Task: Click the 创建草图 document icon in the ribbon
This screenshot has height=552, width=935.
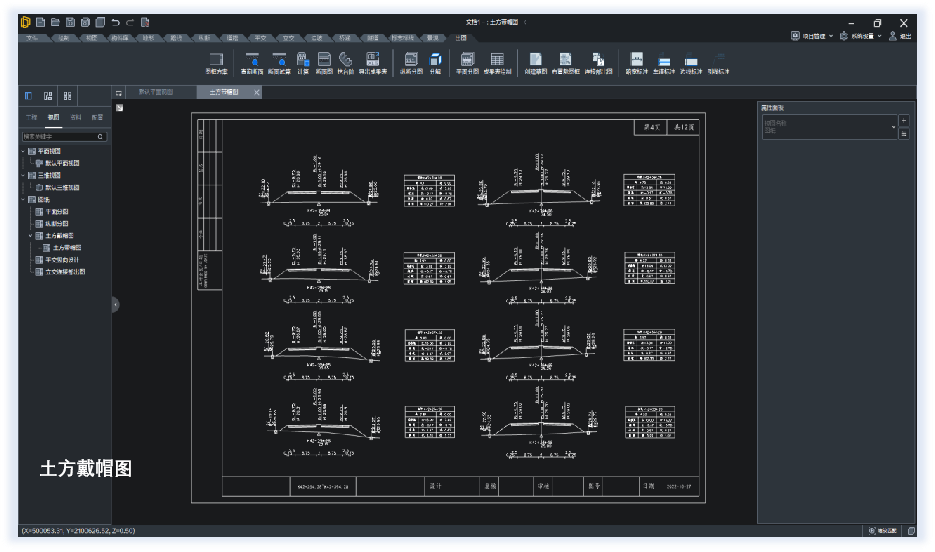Action: coord(535,60)
